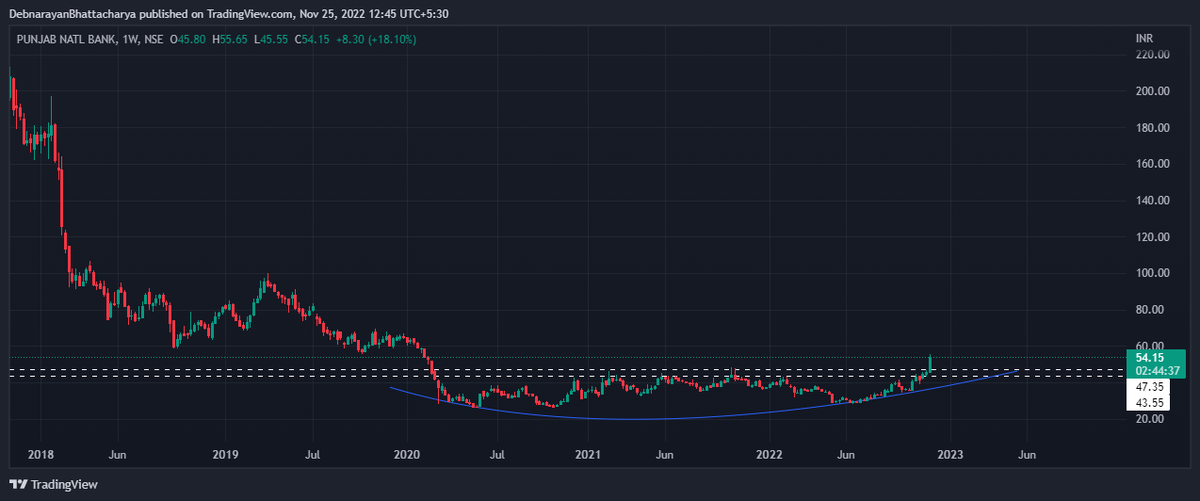
Task: Click the 2021 label on time axis
Action: pyautogui.click(x=588, y=454)
